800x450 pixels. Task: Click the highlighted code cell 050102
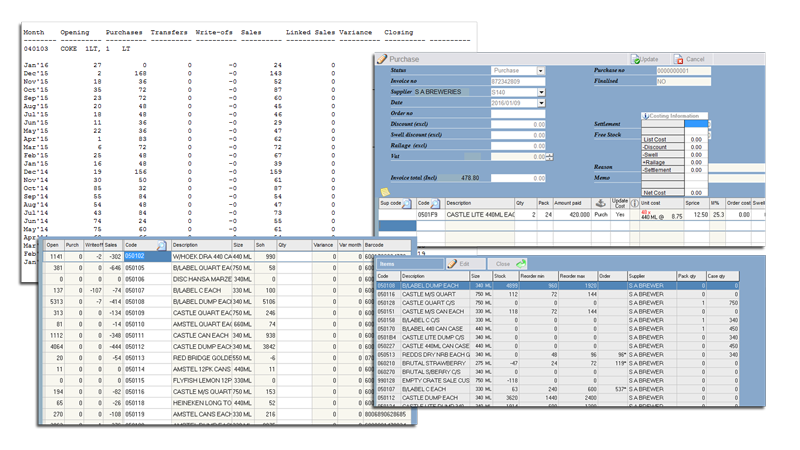147,257
